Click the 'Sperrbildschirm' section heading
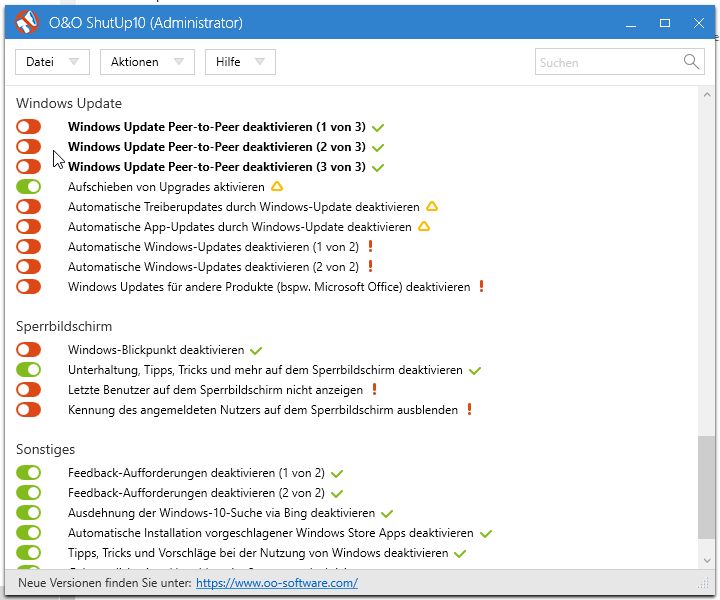 [x=64, y=326]
